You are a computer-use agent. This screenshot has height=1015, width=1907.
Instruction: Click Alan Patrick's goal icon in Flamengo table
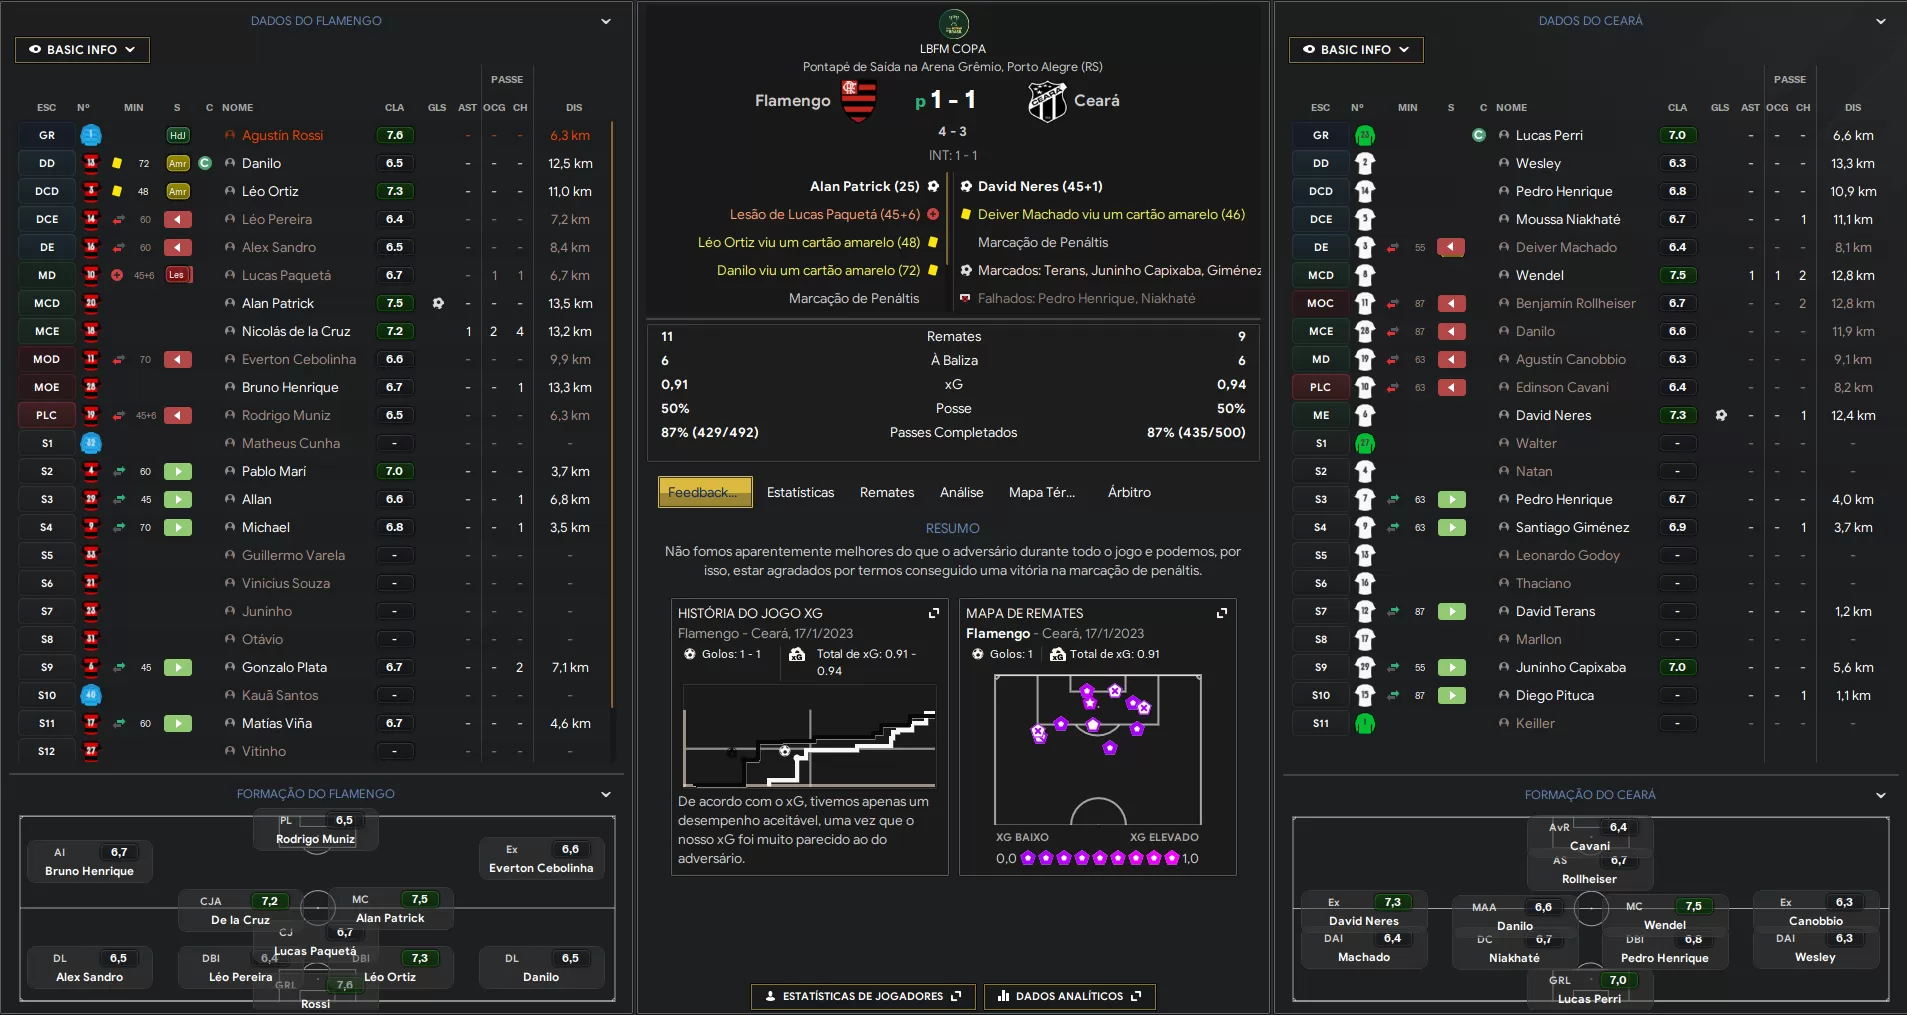coord(438,303)
